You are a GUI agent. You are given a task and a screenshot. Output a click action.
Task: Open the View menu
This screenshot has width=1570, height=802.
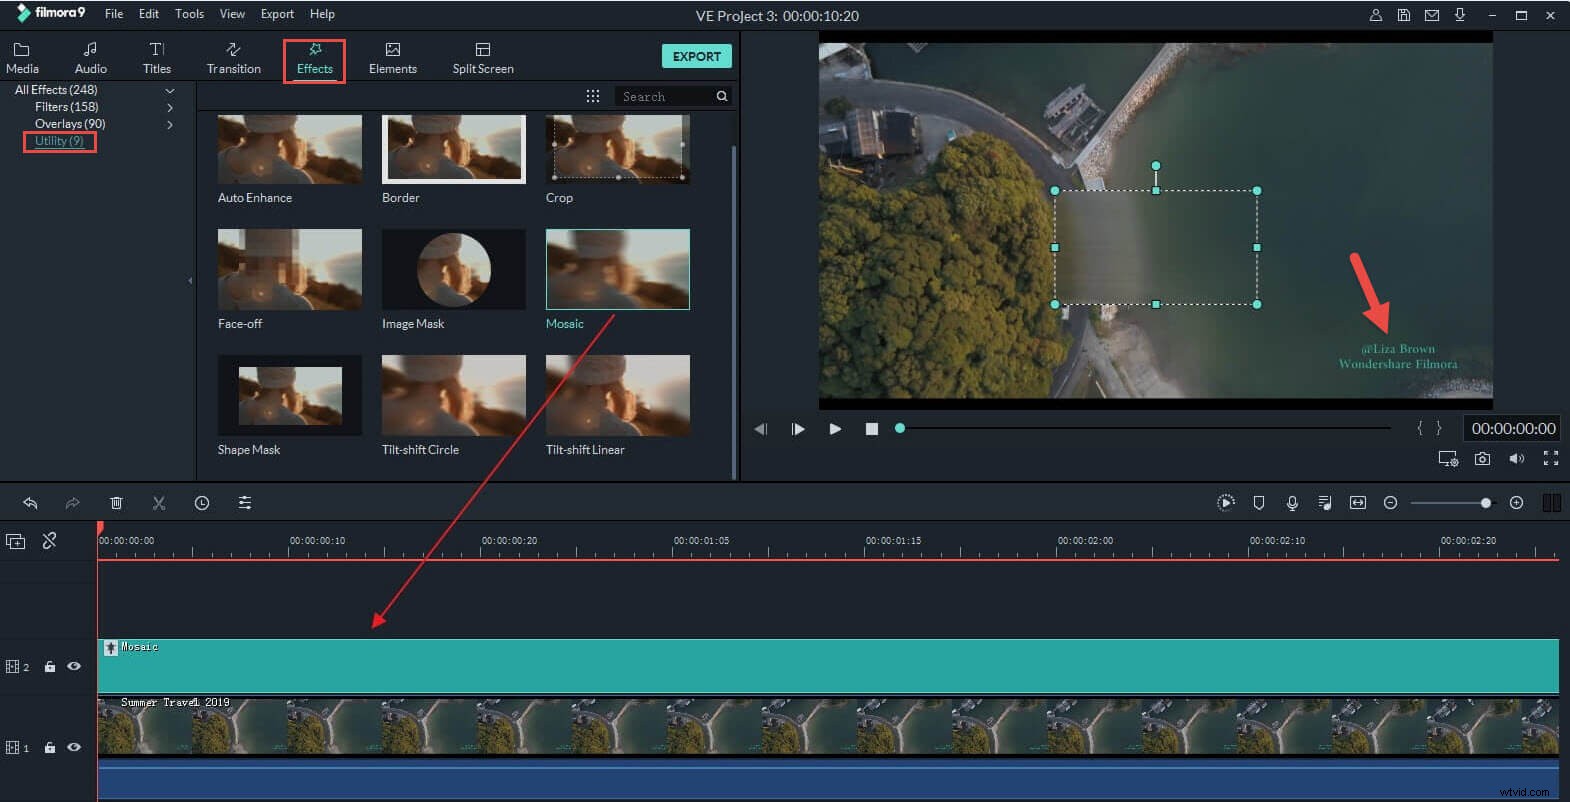tap(232, 14)
